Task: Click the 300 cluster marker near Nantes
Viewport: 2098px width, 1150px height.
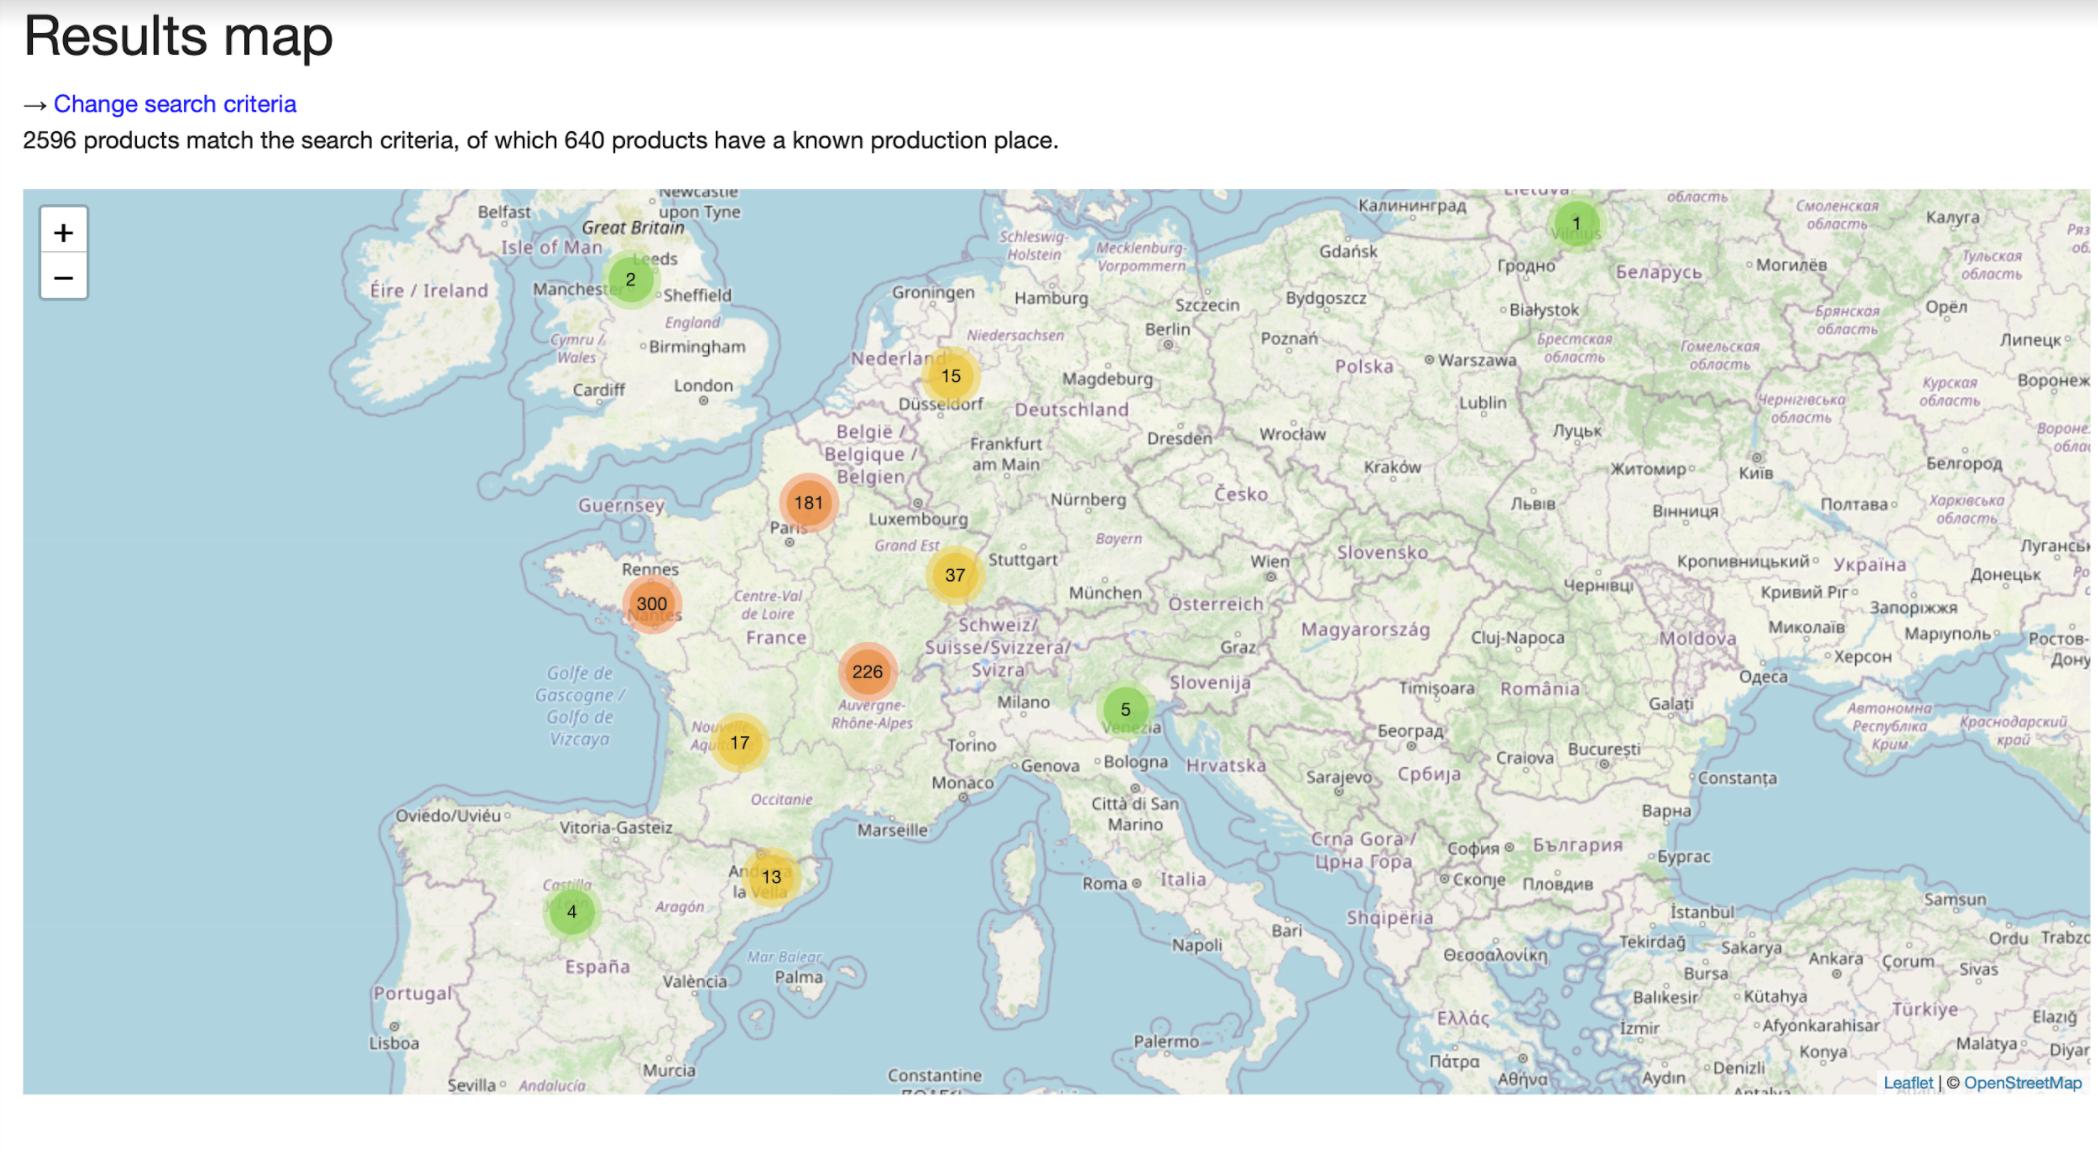Action: pyautogui.click(x=651, y=604)
